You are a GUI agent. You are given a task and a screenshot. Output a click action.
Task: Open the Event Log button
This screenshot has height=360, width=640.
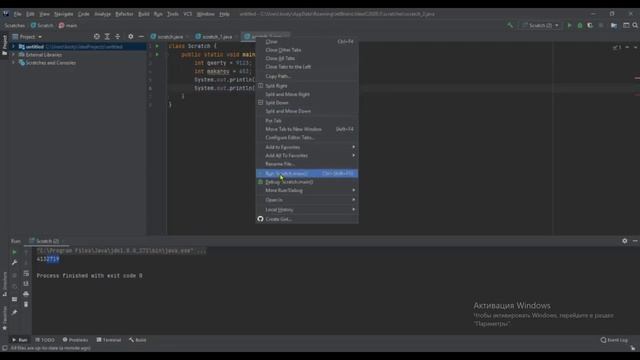tap(614, 340)
